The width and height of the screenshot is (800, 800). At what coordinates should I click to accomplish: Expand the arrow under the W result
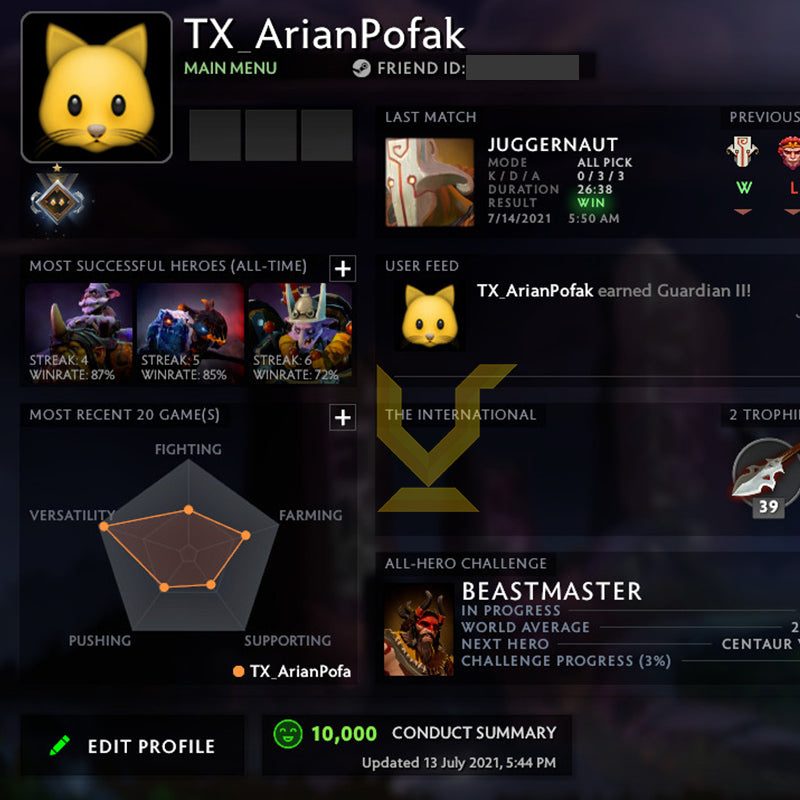743,211
